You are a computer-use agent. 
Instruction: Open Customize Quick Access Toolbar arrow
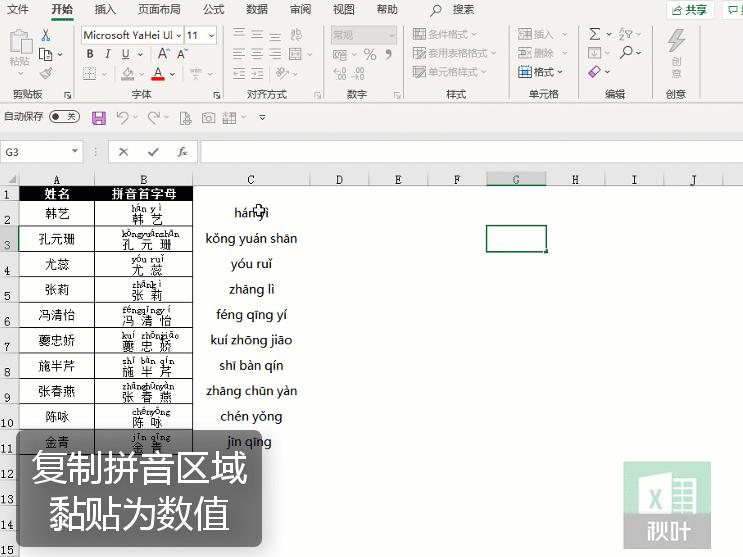pyautogui.click(x=263, y=117)
